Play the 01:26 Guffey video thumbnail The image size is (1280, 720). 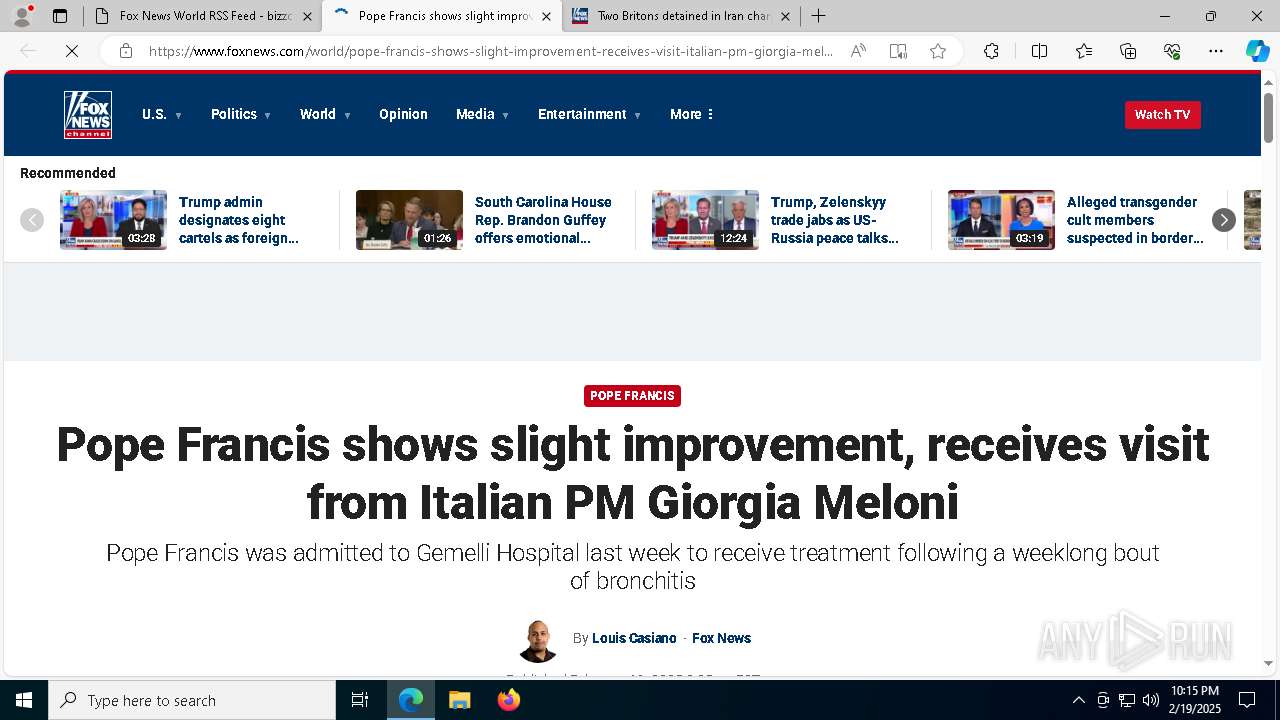point(409,220)
